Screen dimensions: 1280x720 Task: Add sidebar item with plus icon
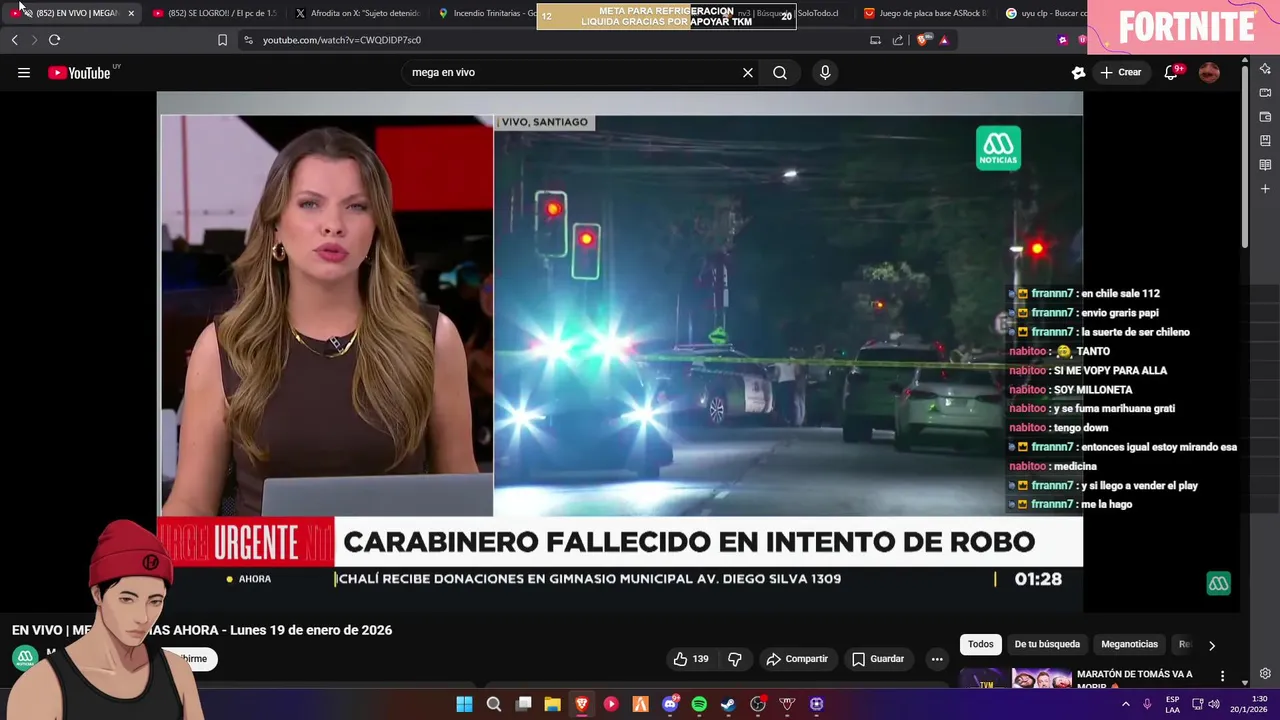point(1265,188)
